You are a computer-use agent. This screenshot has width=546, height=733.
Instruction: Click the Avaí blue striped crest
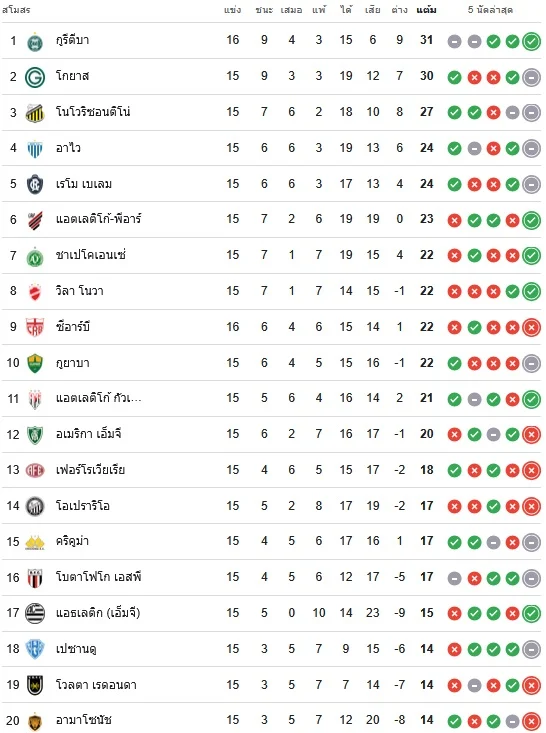[35, 149]
